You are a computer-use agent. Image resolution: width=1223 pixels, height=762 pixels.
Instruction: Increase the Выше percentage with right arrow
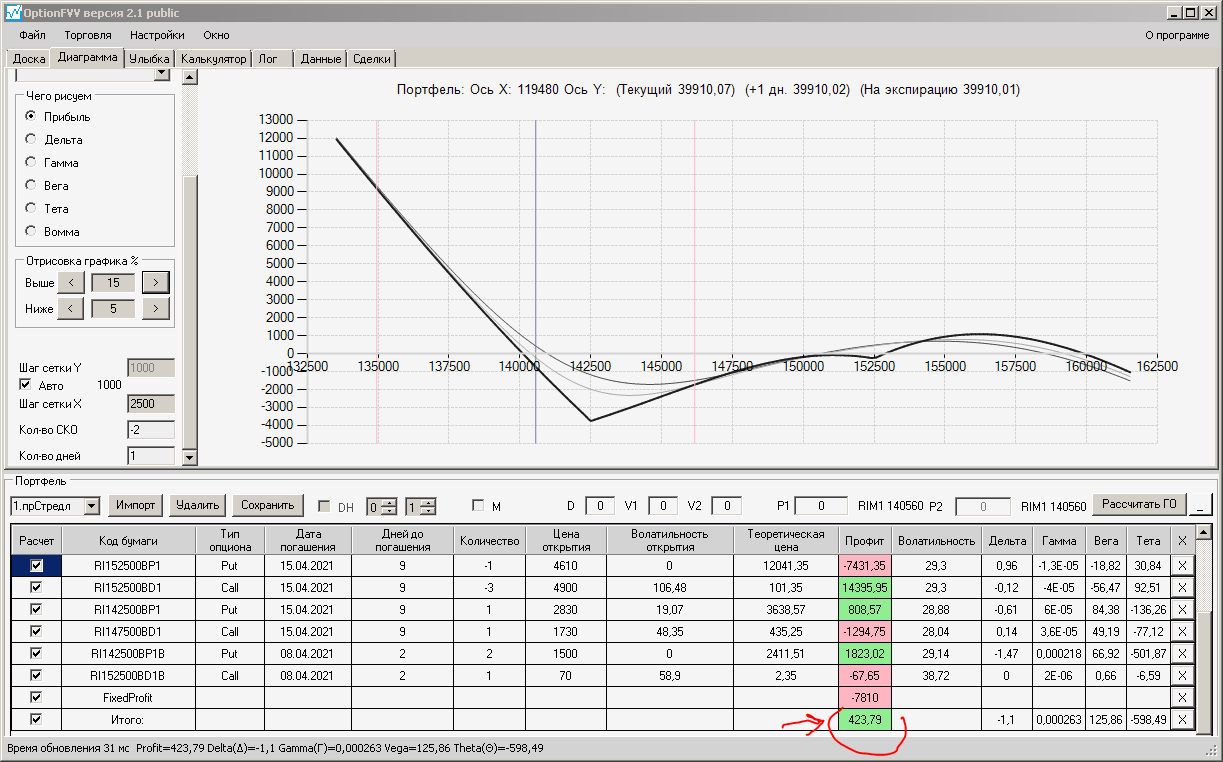click(155, 283)
